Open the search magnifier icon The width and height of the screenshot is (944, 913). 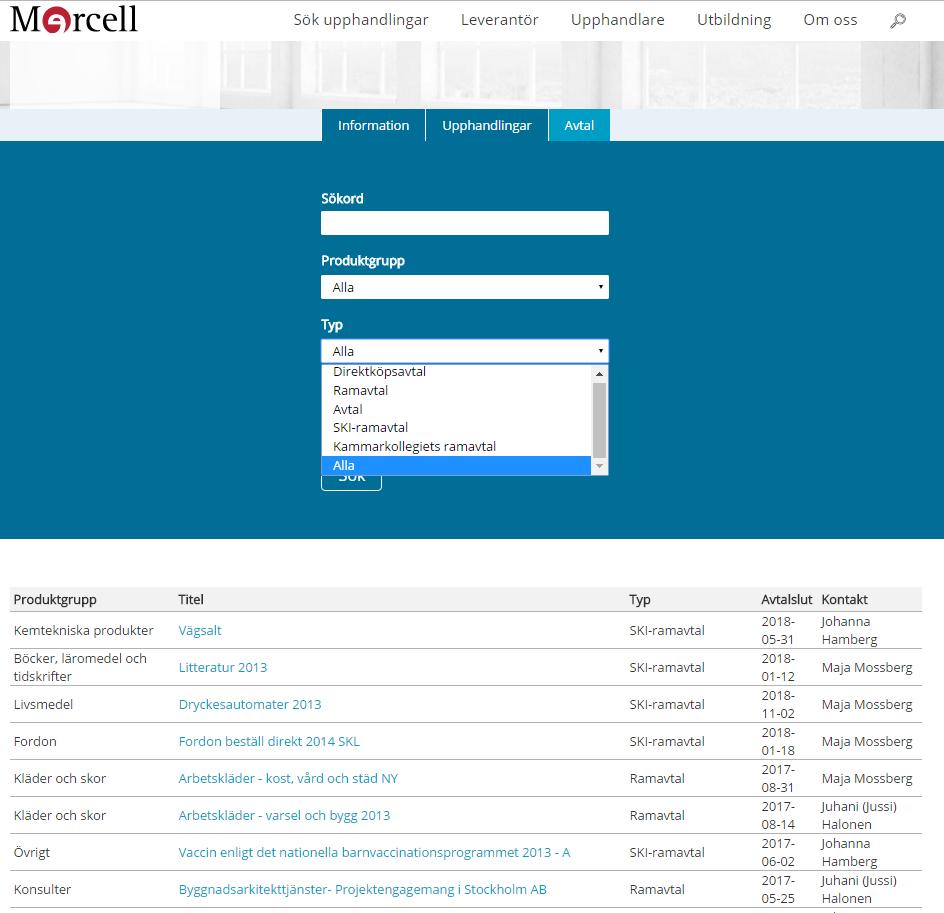click(898, 20)
